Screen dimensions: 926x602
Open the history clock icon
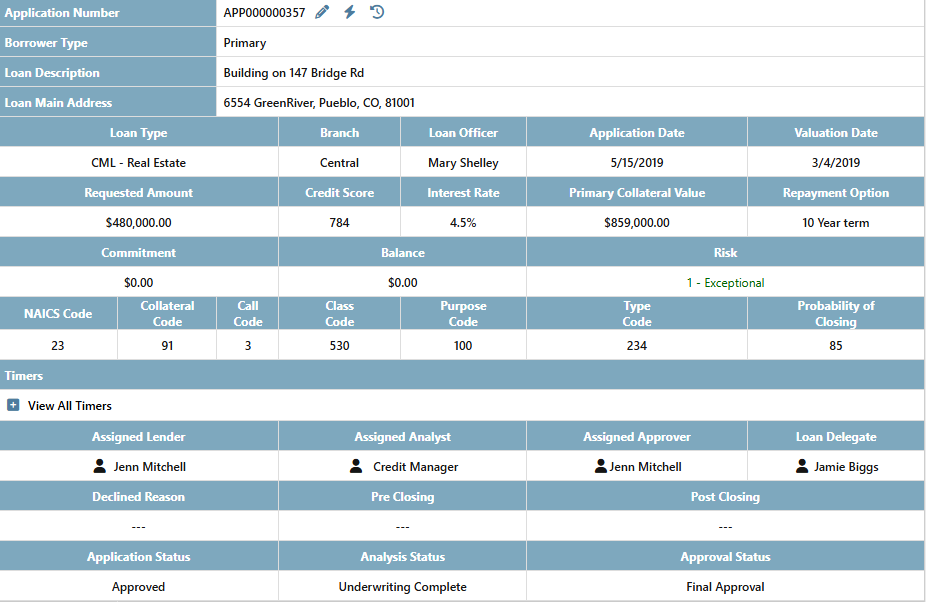pyautogui.click(x=377, y=12)
